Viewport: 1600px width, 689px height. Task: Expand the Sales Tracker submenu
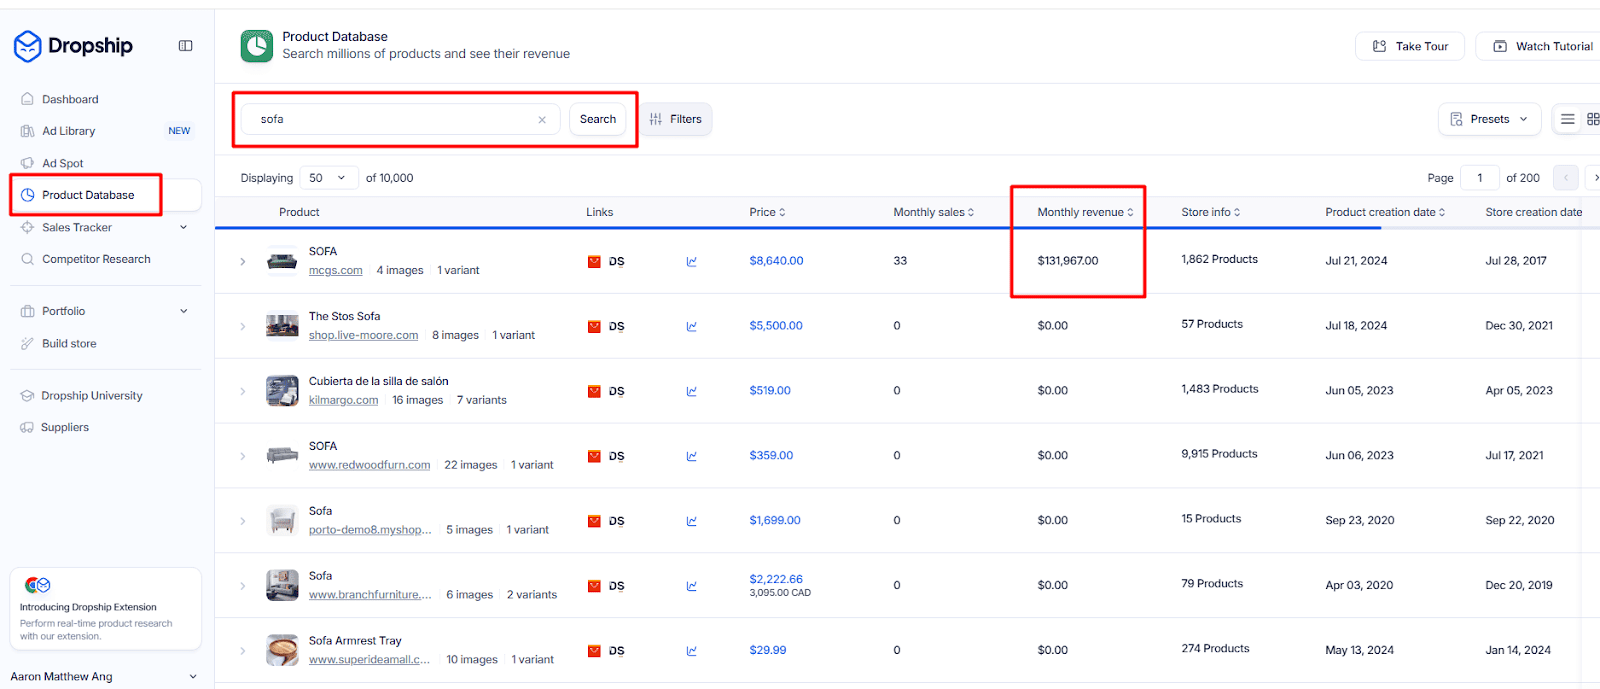183,227
